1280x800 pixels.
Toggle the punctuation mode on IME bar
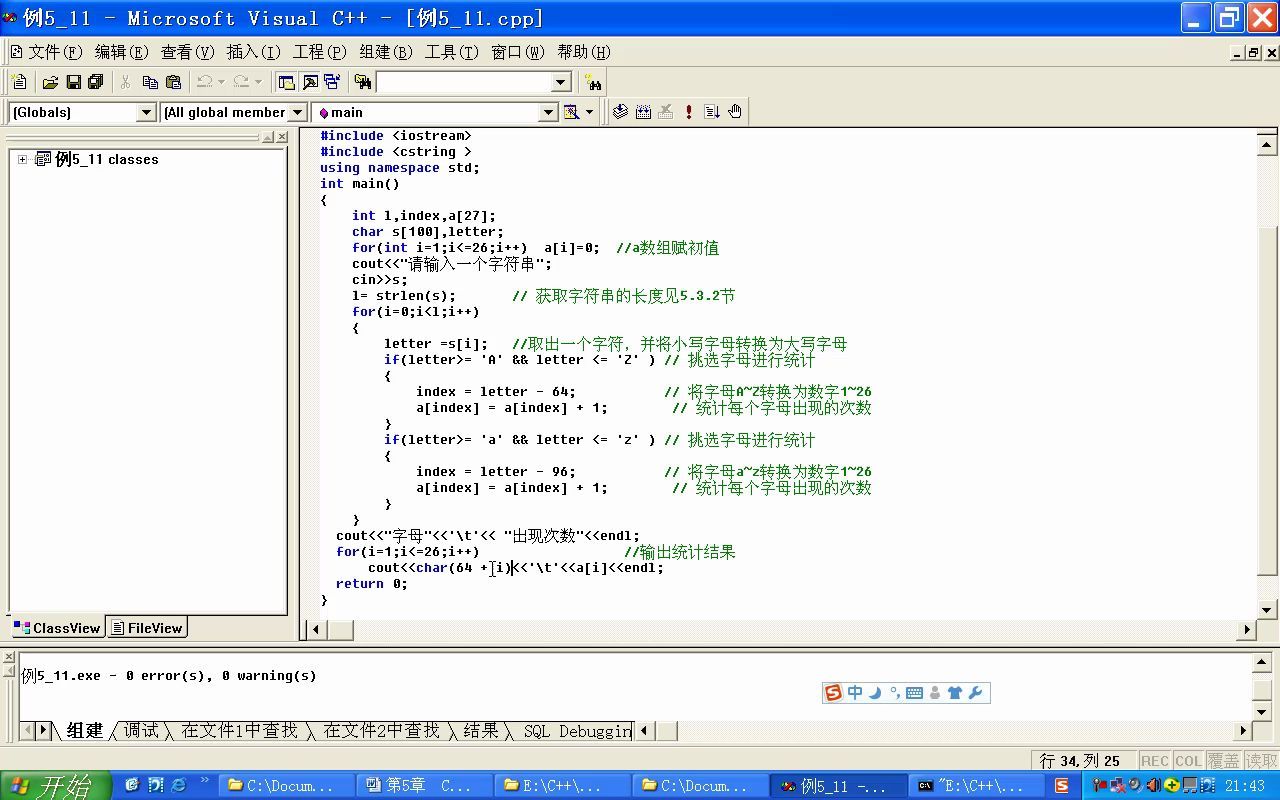click(x=895, y=693)
